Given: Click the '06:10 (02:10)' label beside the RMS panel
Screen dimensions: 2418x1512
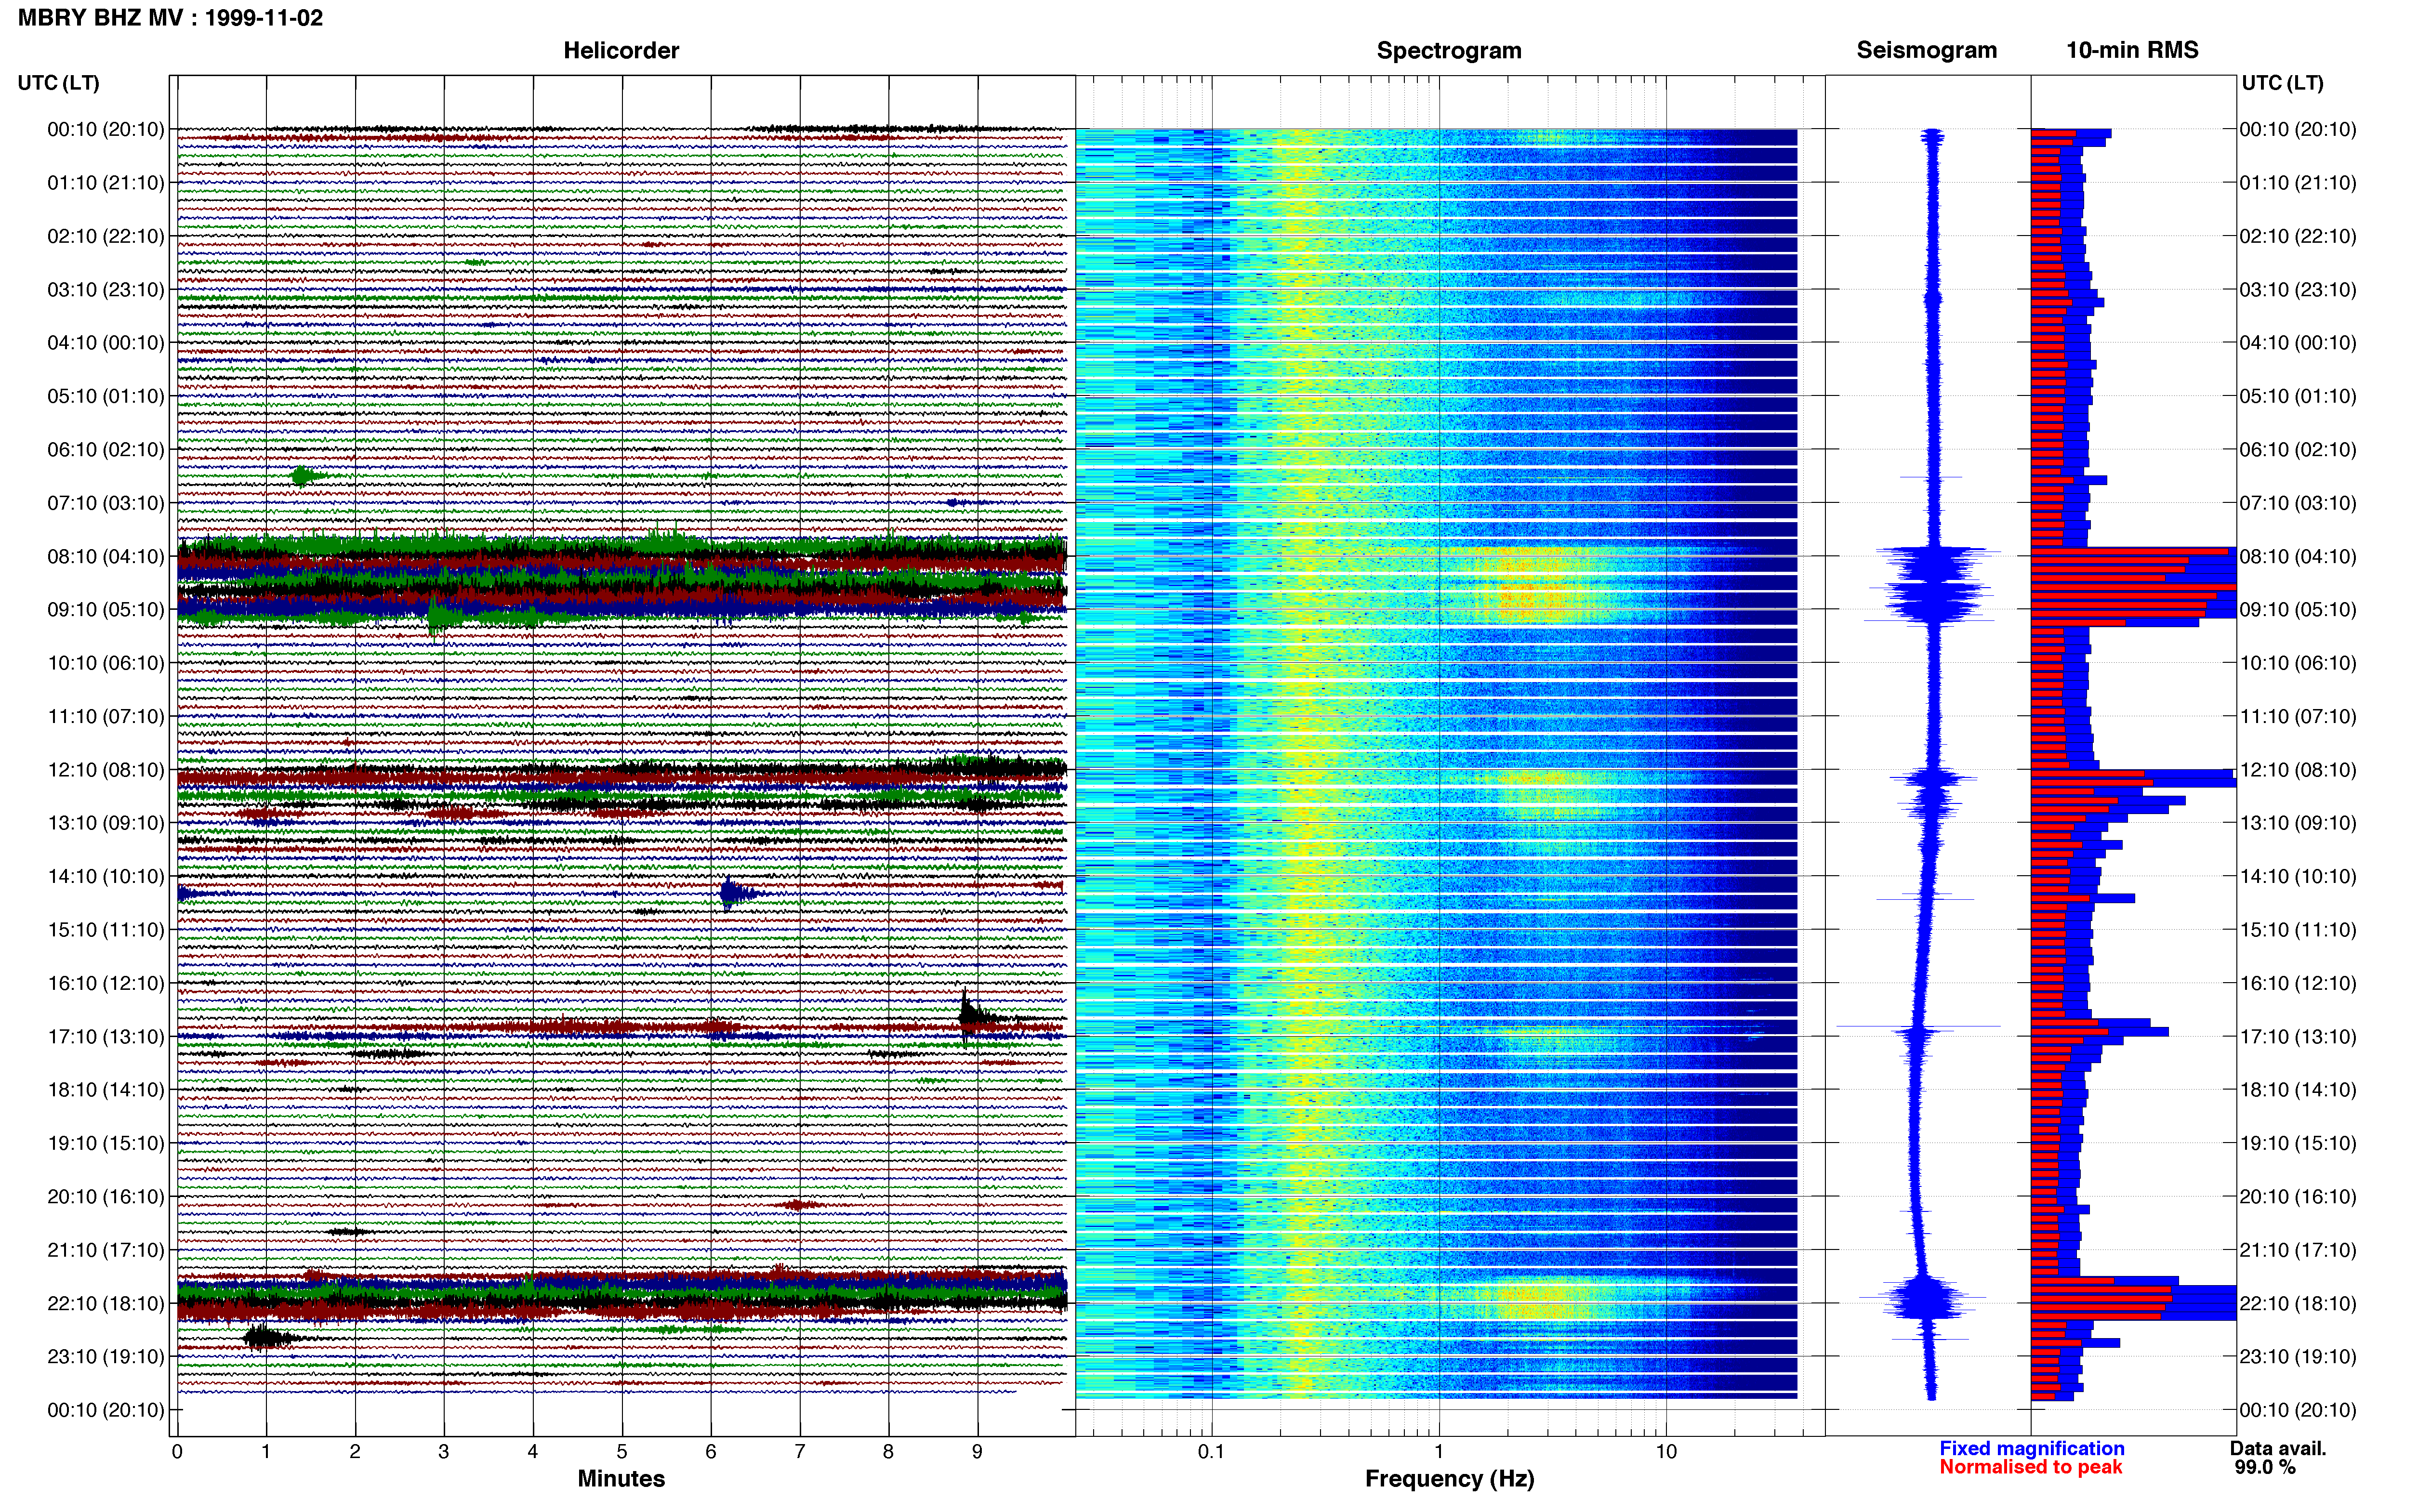Looking at the screenshot, I should point(2298,449).
